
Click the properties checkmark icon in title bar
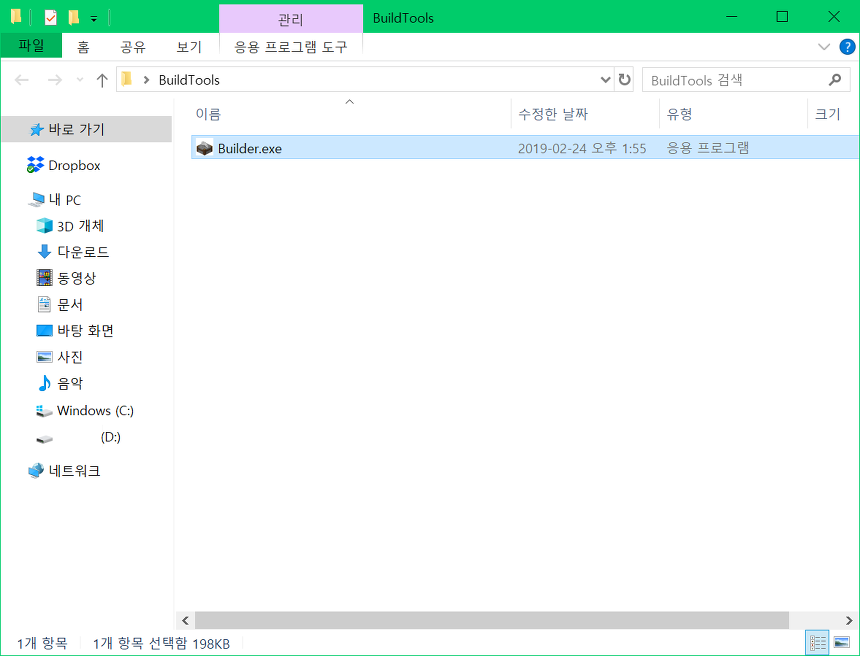tap(50, 18)
